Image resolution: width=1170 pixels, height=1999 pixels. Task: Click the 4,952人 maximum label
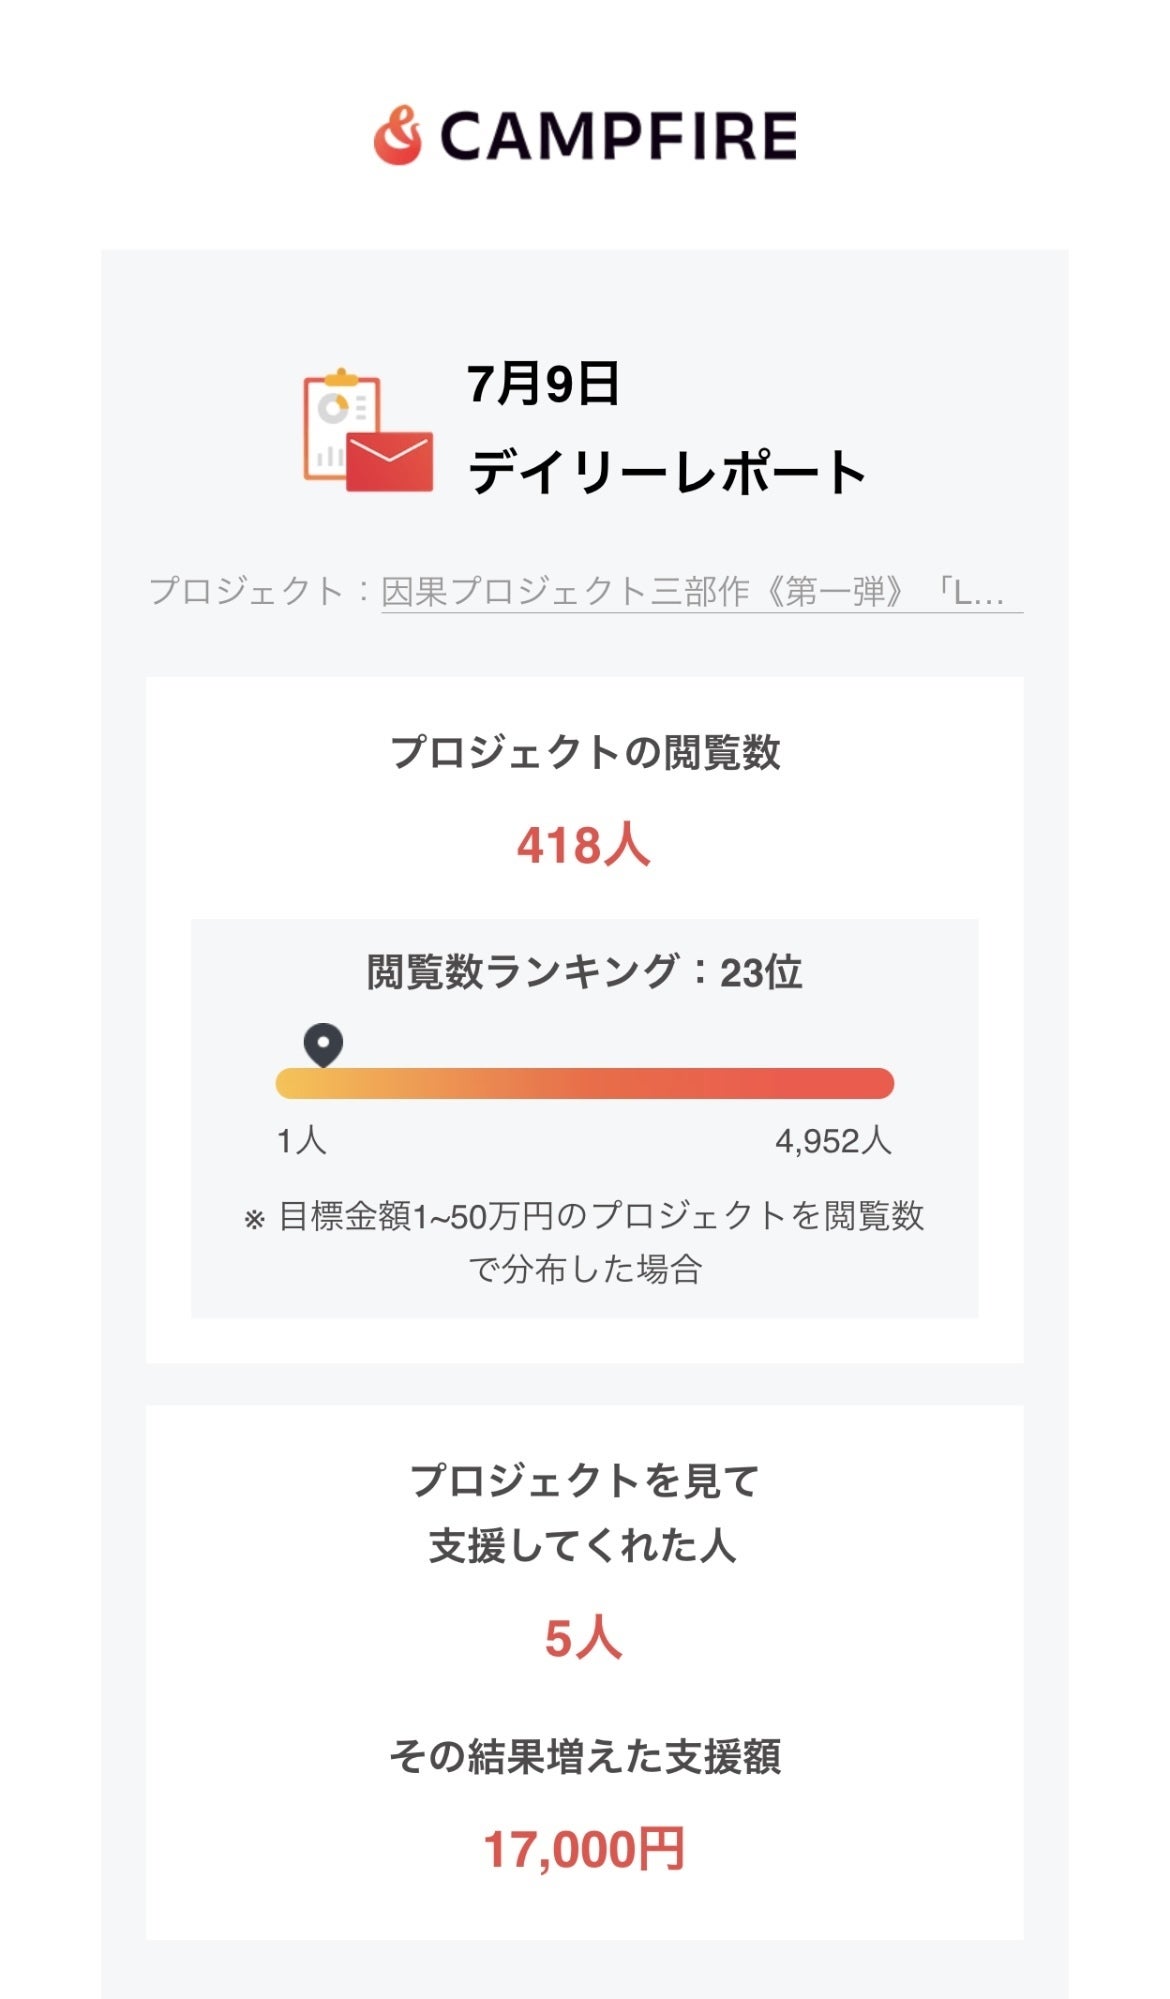[833, 1140]
